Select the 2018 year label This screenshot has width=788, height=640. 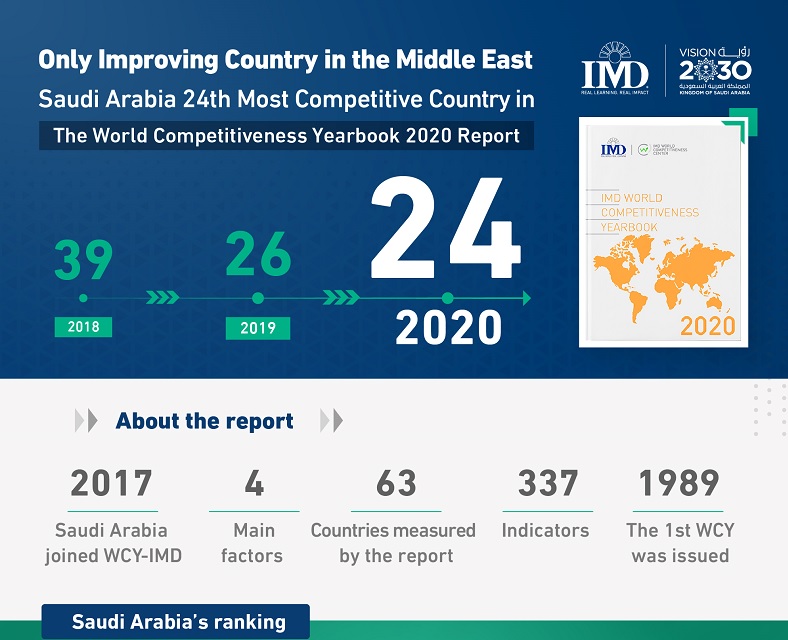(x=83, y=327)
